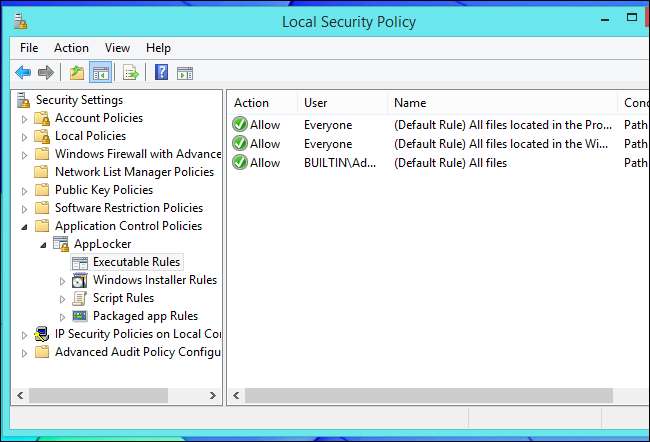
Task: Maximize the Local Security Policy window
Action: click(x=632, y=17)
